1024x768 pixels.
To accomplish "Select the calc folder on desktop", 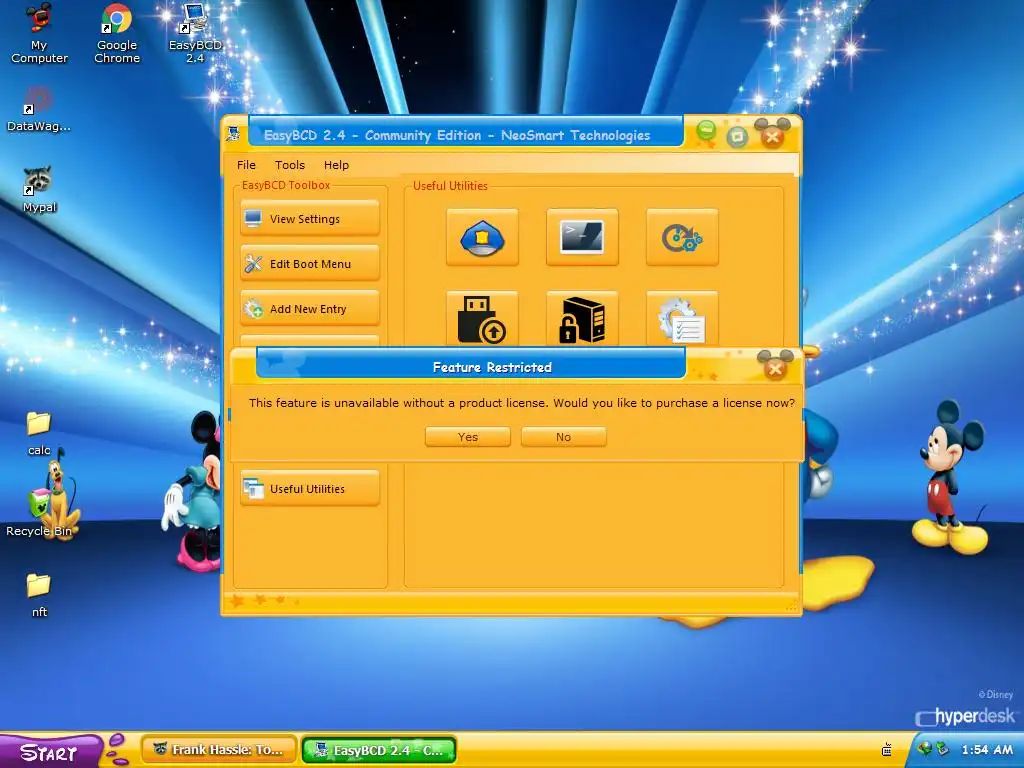I will [x=39, y=434].
